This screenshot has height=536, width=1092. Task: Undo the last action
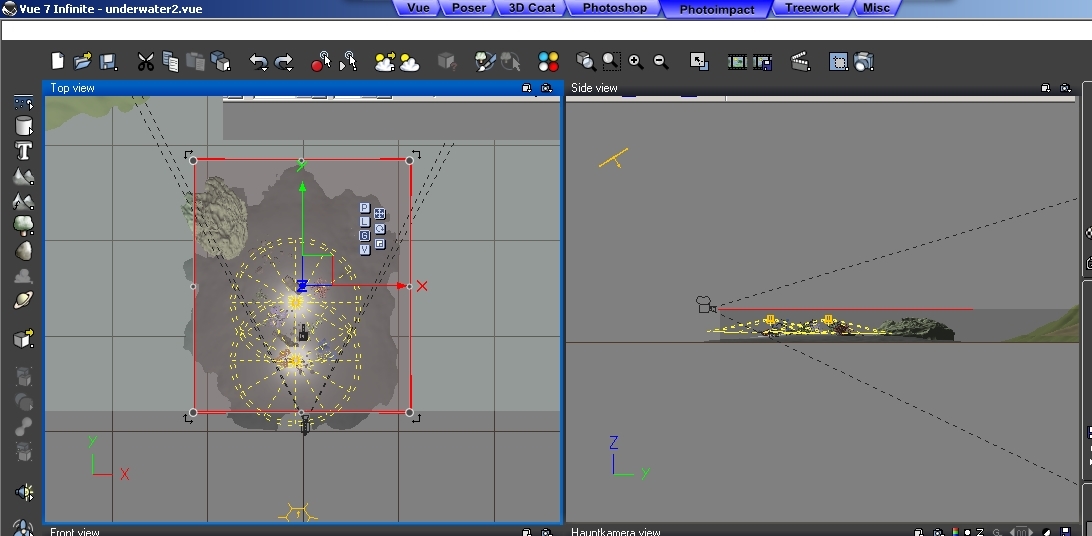[258, 62]
